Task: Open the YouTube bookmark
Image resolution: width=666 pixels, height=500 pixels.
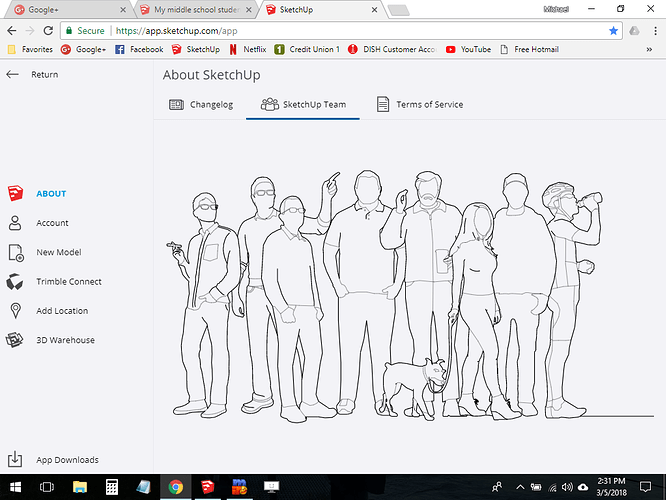Action: [468, 49]
